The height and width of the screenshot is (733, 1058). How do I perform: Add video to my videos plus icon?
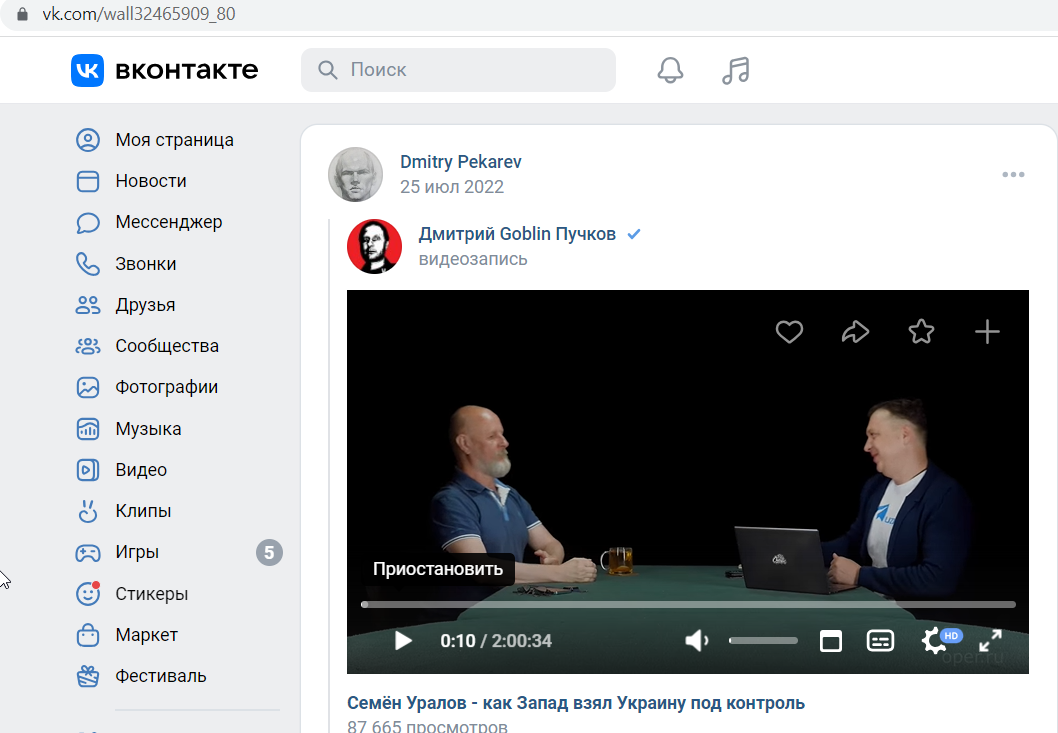[x=987, y=331]
